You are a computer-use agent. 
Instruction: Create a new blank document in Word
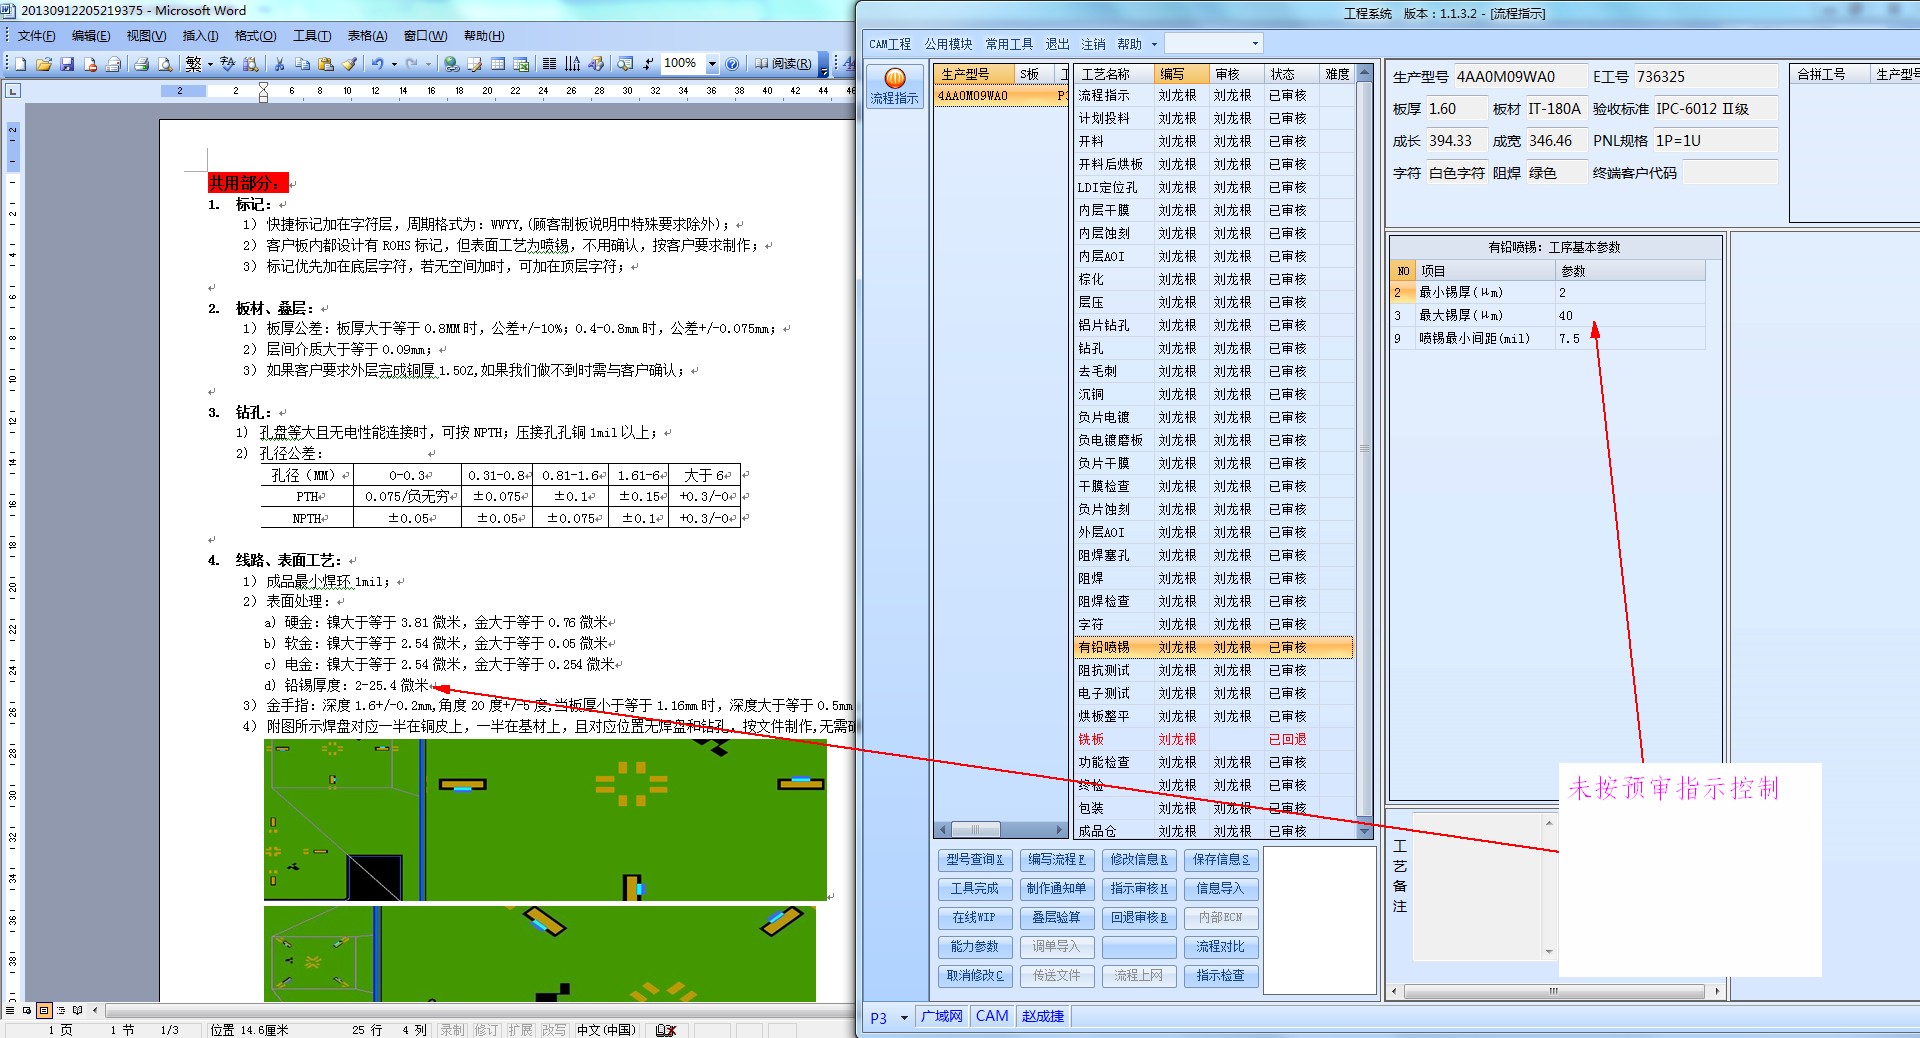point(20,64)
